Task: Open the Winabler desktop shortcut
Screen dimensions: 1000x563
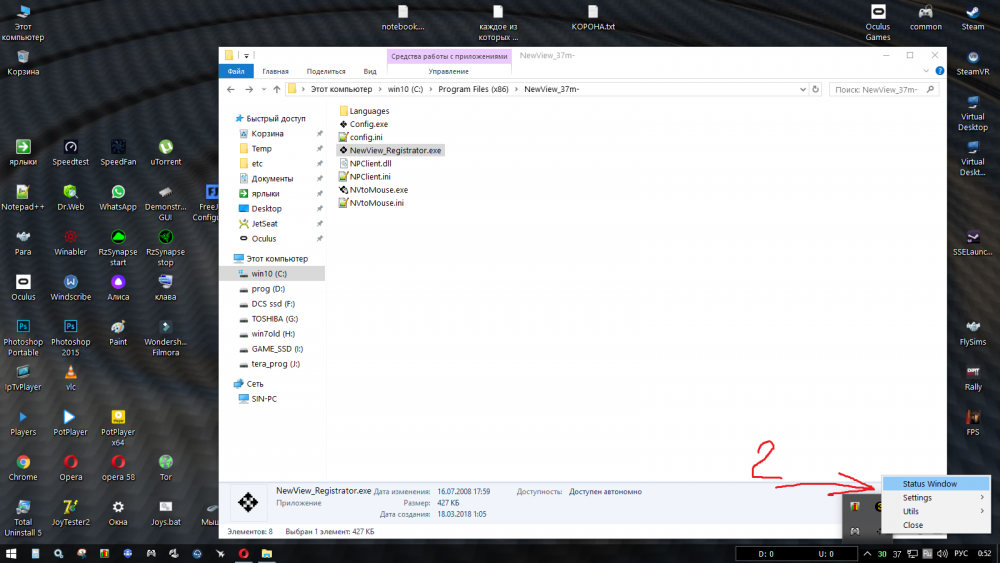Action: click(x=71, y=243)
